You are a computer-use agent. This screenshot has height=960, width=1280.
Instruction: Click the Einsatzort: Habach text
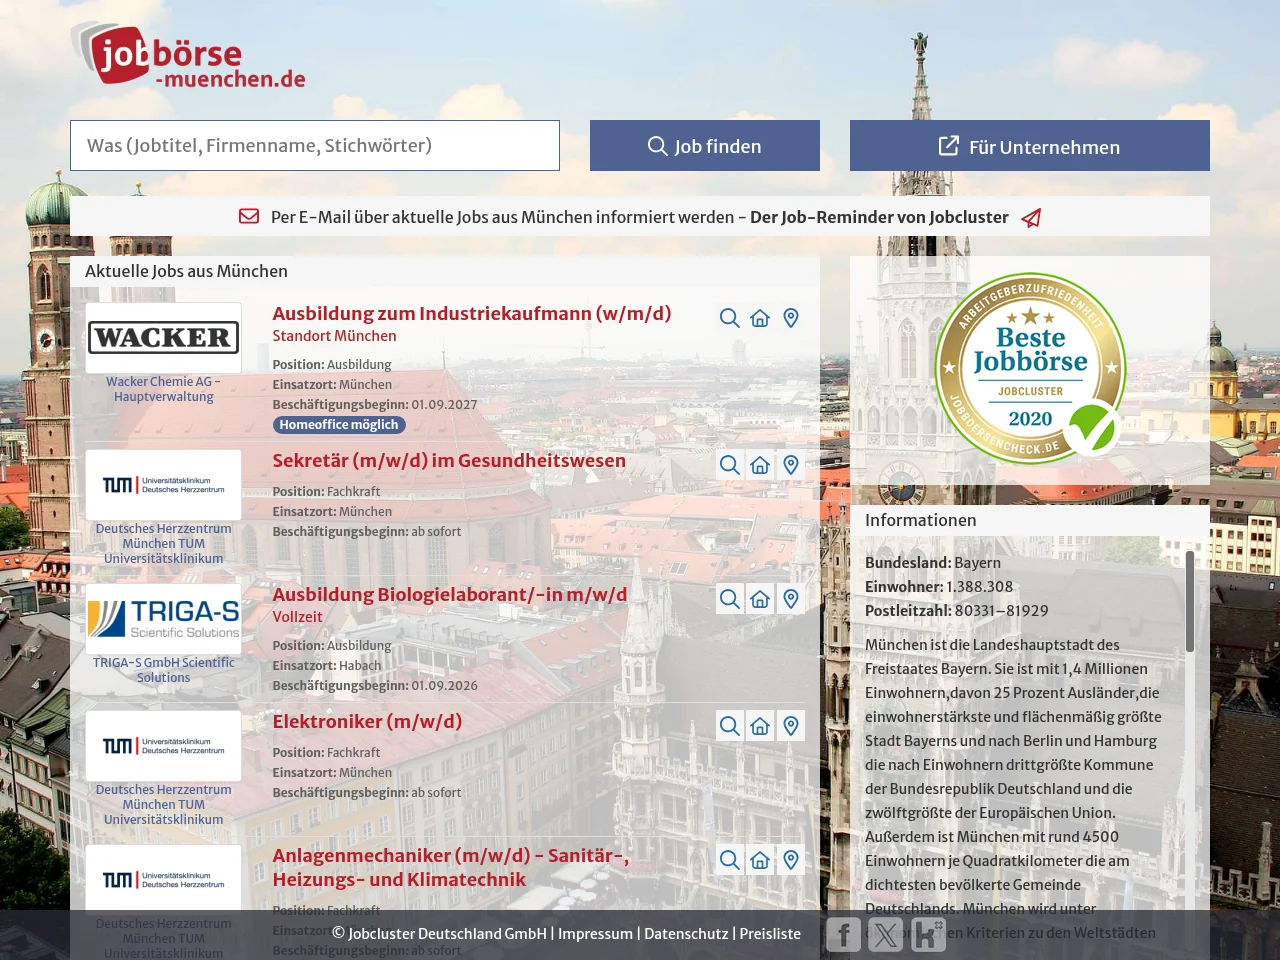click(x=327, y=666)
